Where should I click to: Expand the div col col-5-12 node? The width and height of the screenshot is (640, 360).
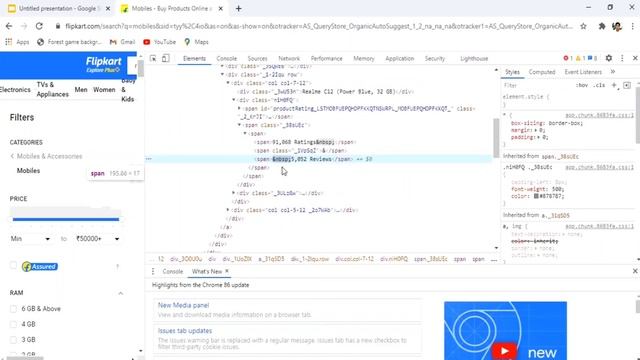tap(228, 210)
